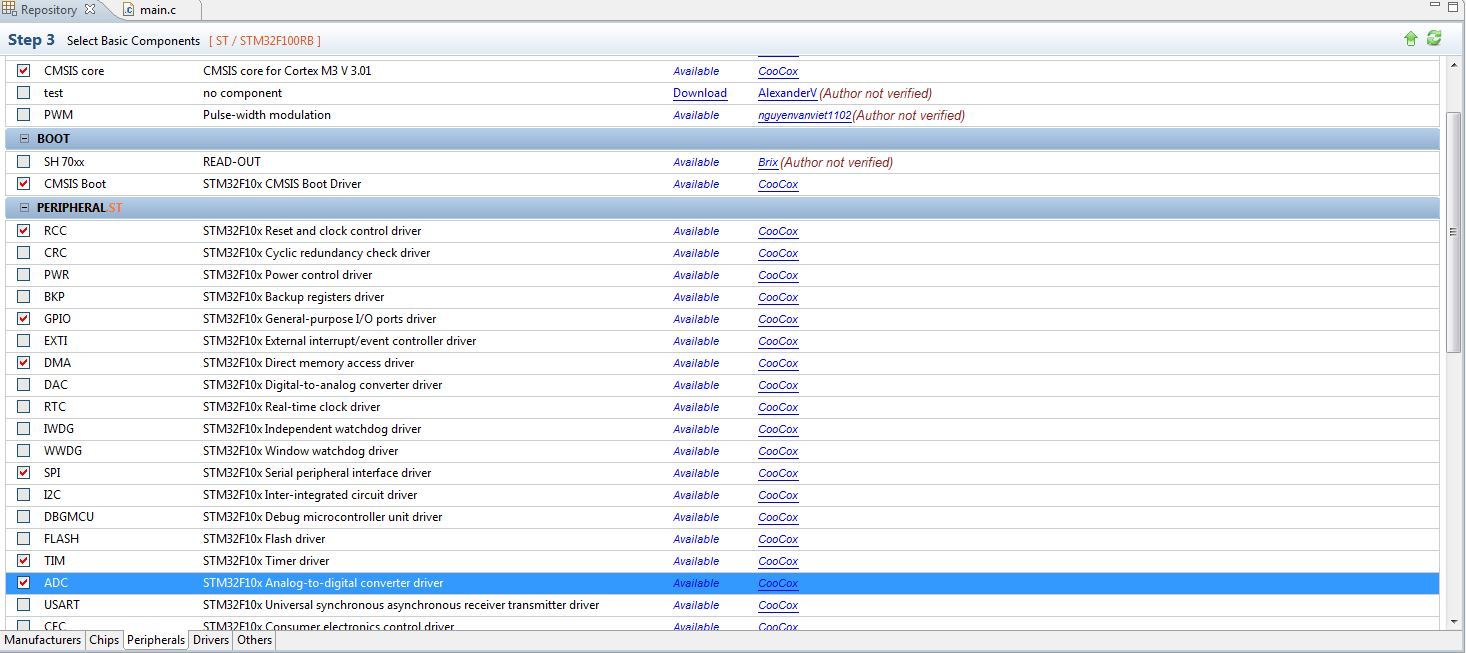Enable the EXTI driver checkbox
This screenshot has width=1466, height=653.
[24, 341]
